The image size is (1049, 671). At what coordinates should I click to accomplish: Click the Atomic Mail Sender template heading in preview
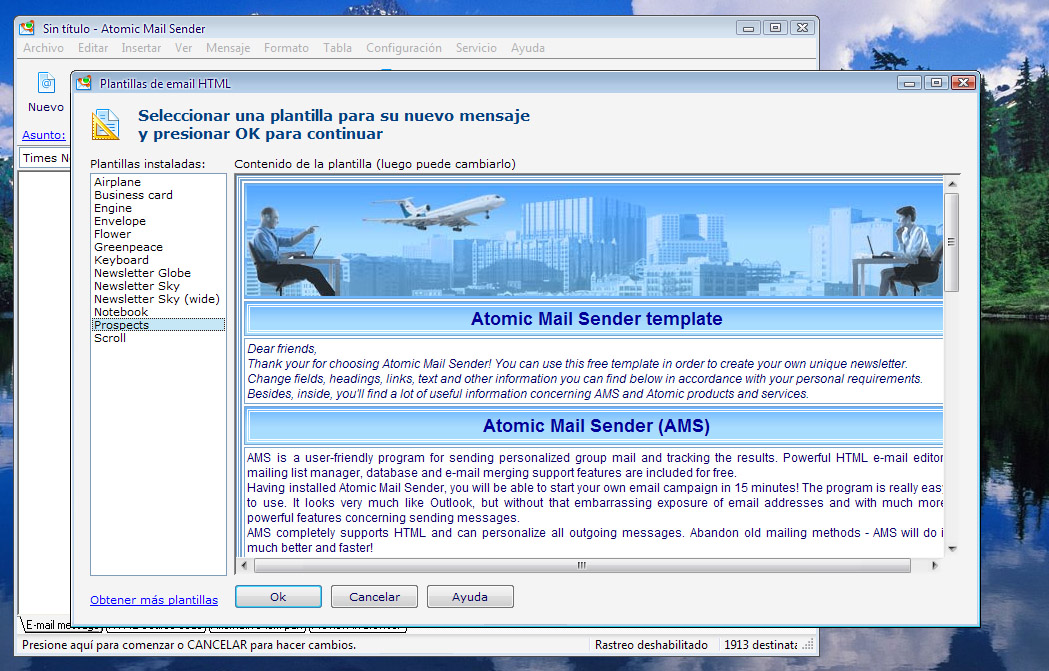pyautogui.click(x=596, y=318)
